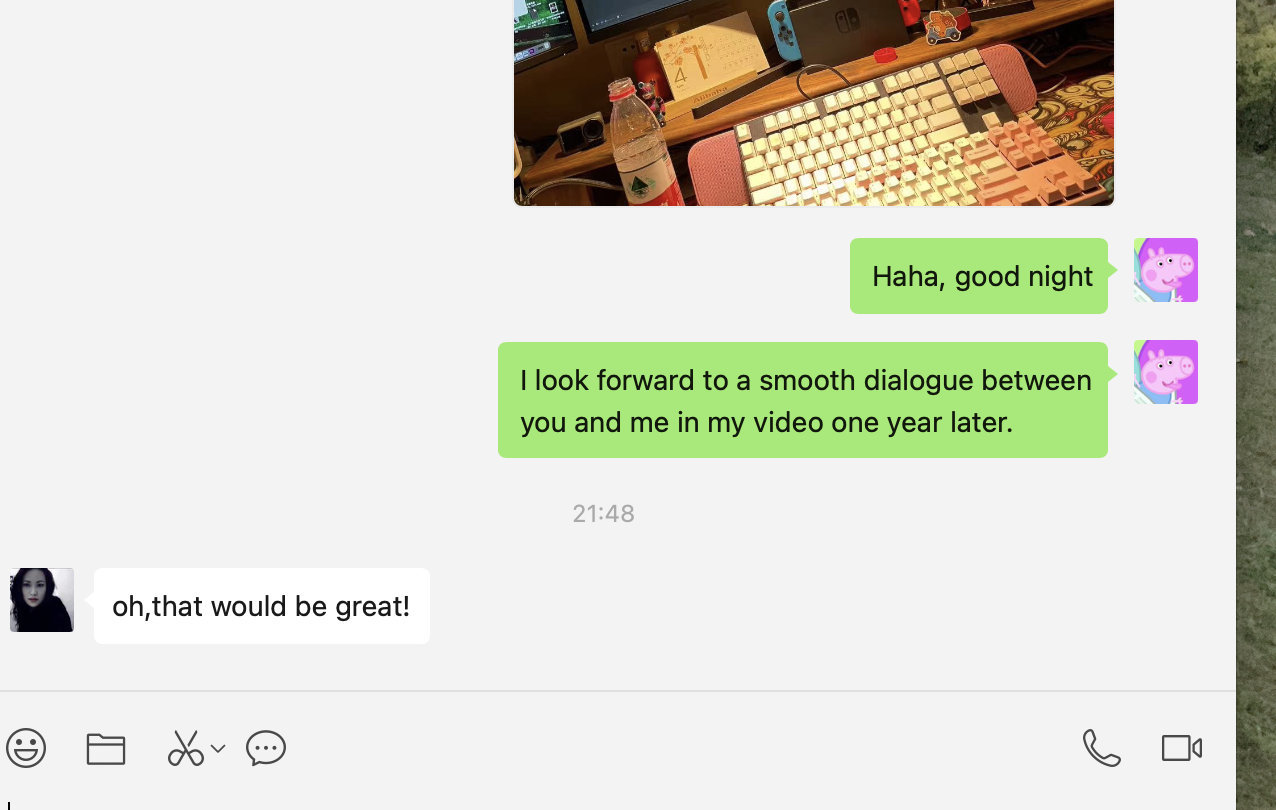Open the chat history bubble icon

pos(266,748)
